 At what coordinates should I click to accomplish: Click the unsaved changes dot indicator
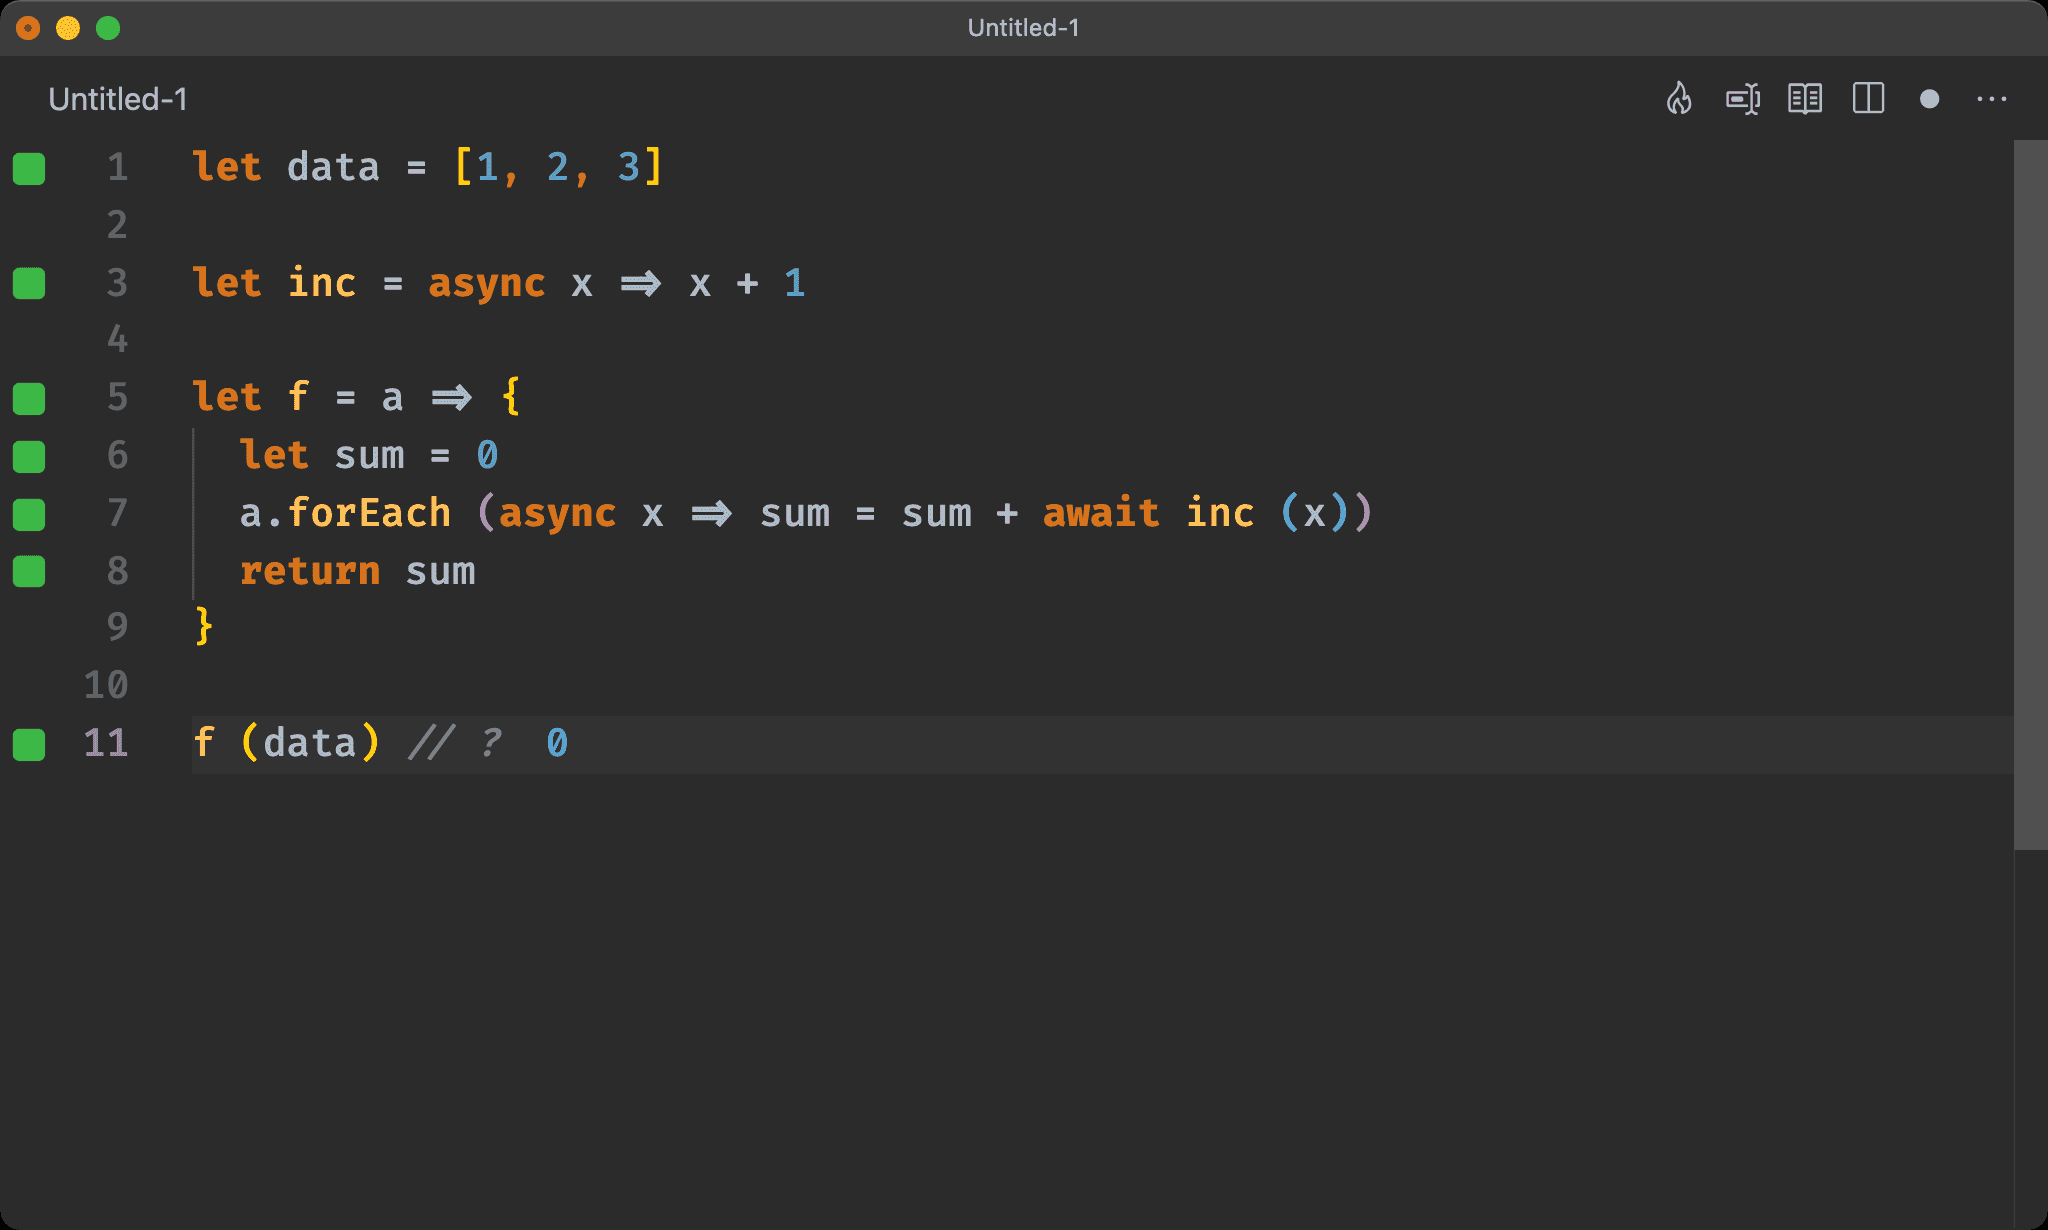click(x=1929, y=99)
